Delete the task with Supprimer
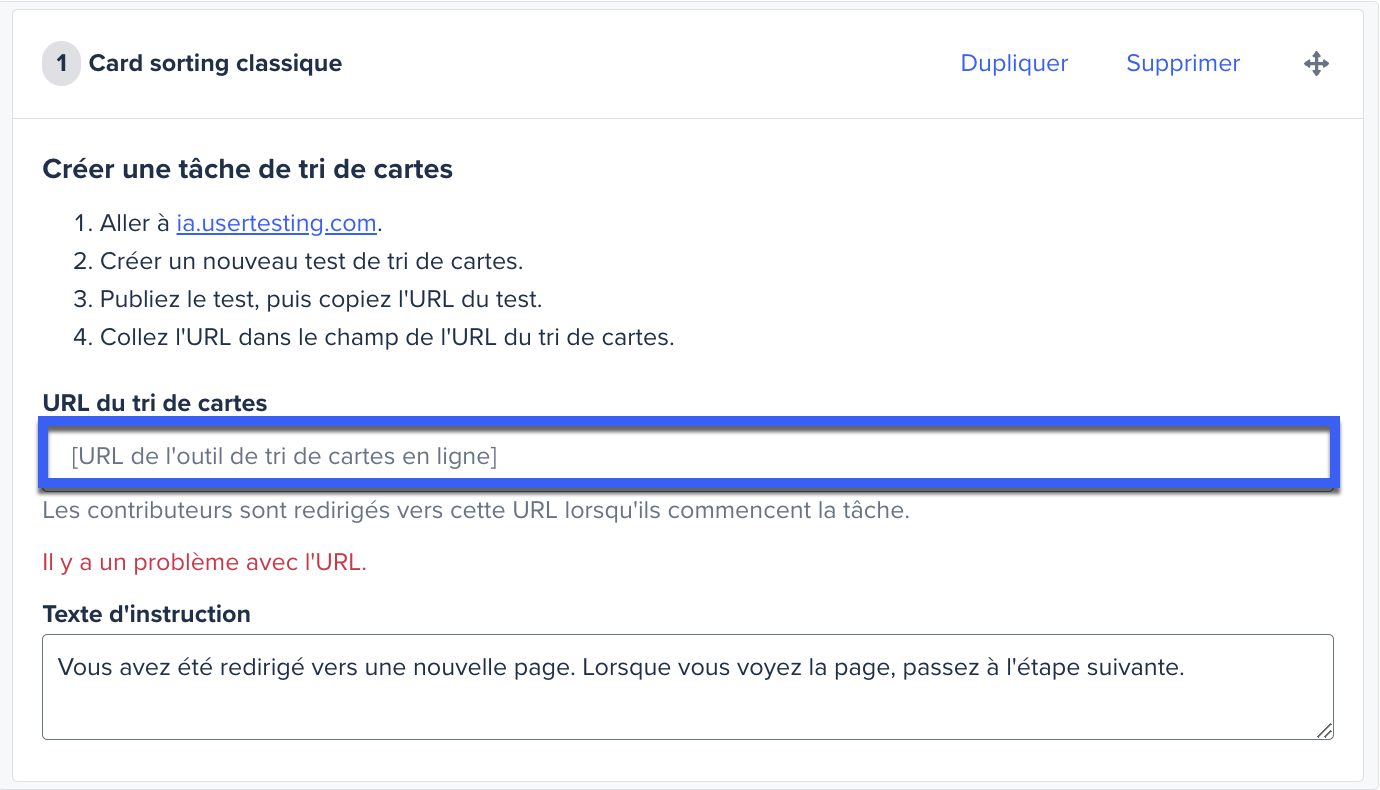Image resolution: width=1380 pixels, height=790 pixels. 1183,63
